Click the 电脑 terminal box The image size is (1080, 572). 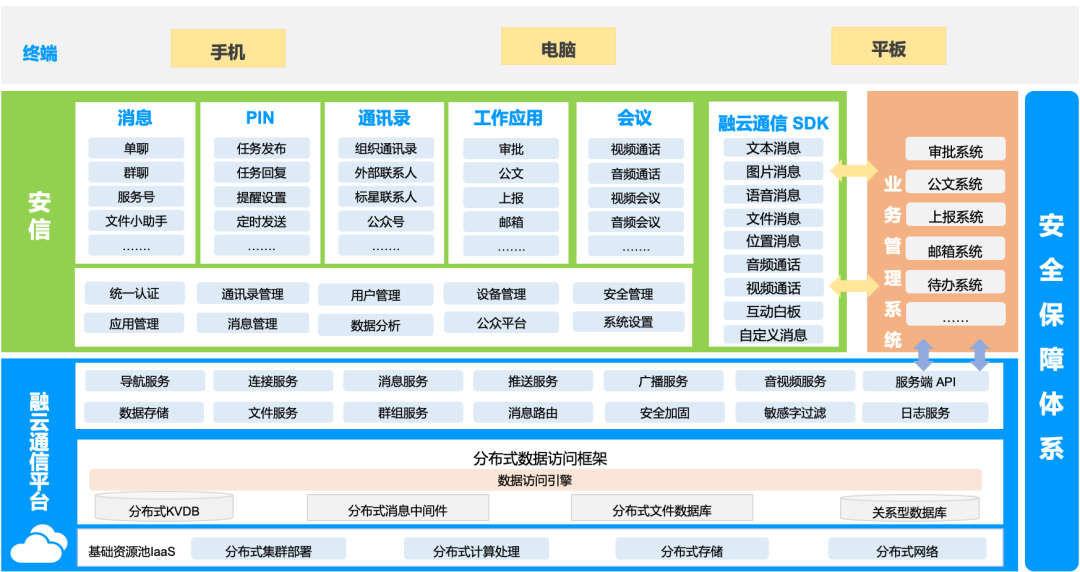(x=558, y=47)
